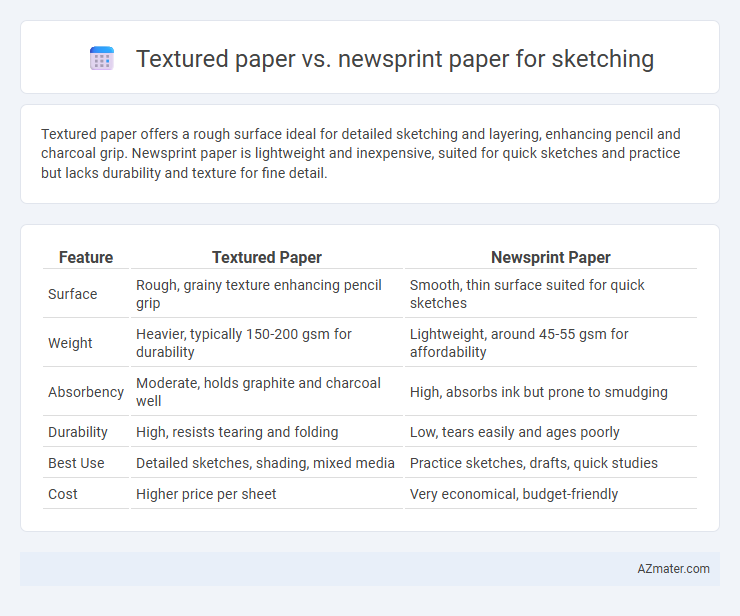740x616 pixels.
Task: Select the 'Newsprint Paper' column header
Action: (551, 257)
